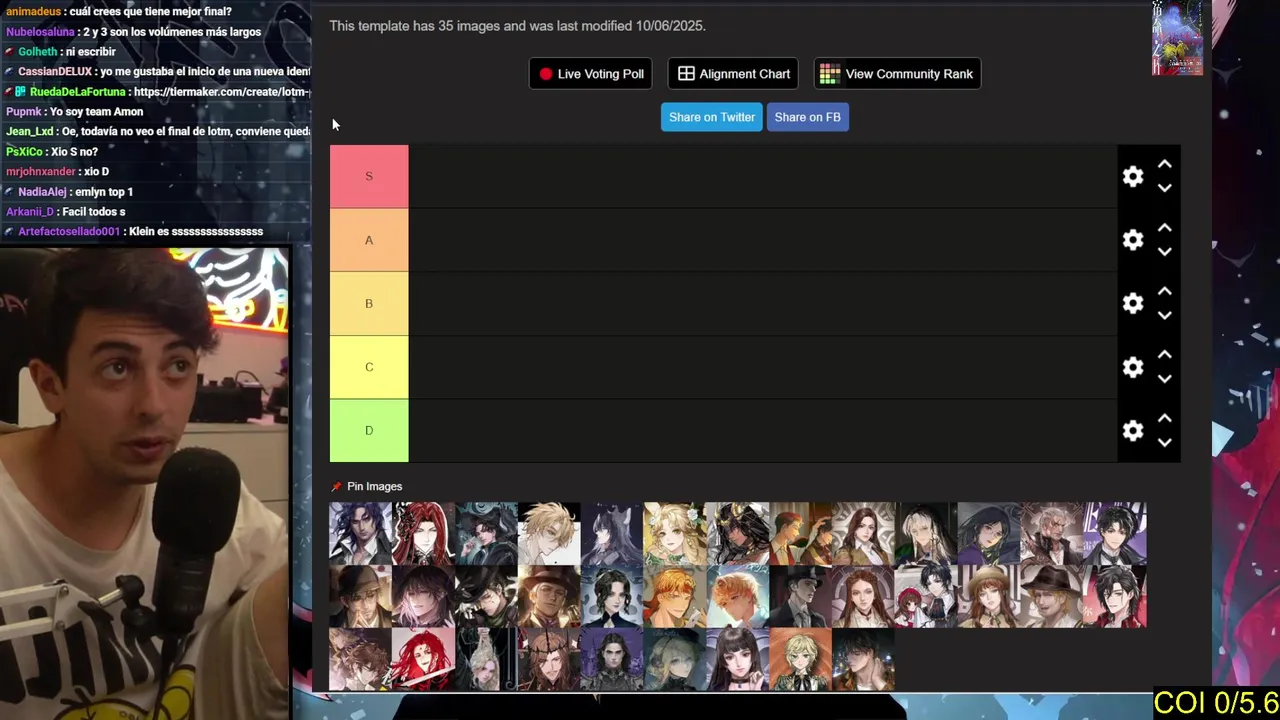
Task: Select the red-haired character in the top image row
Action: point(424,533)
